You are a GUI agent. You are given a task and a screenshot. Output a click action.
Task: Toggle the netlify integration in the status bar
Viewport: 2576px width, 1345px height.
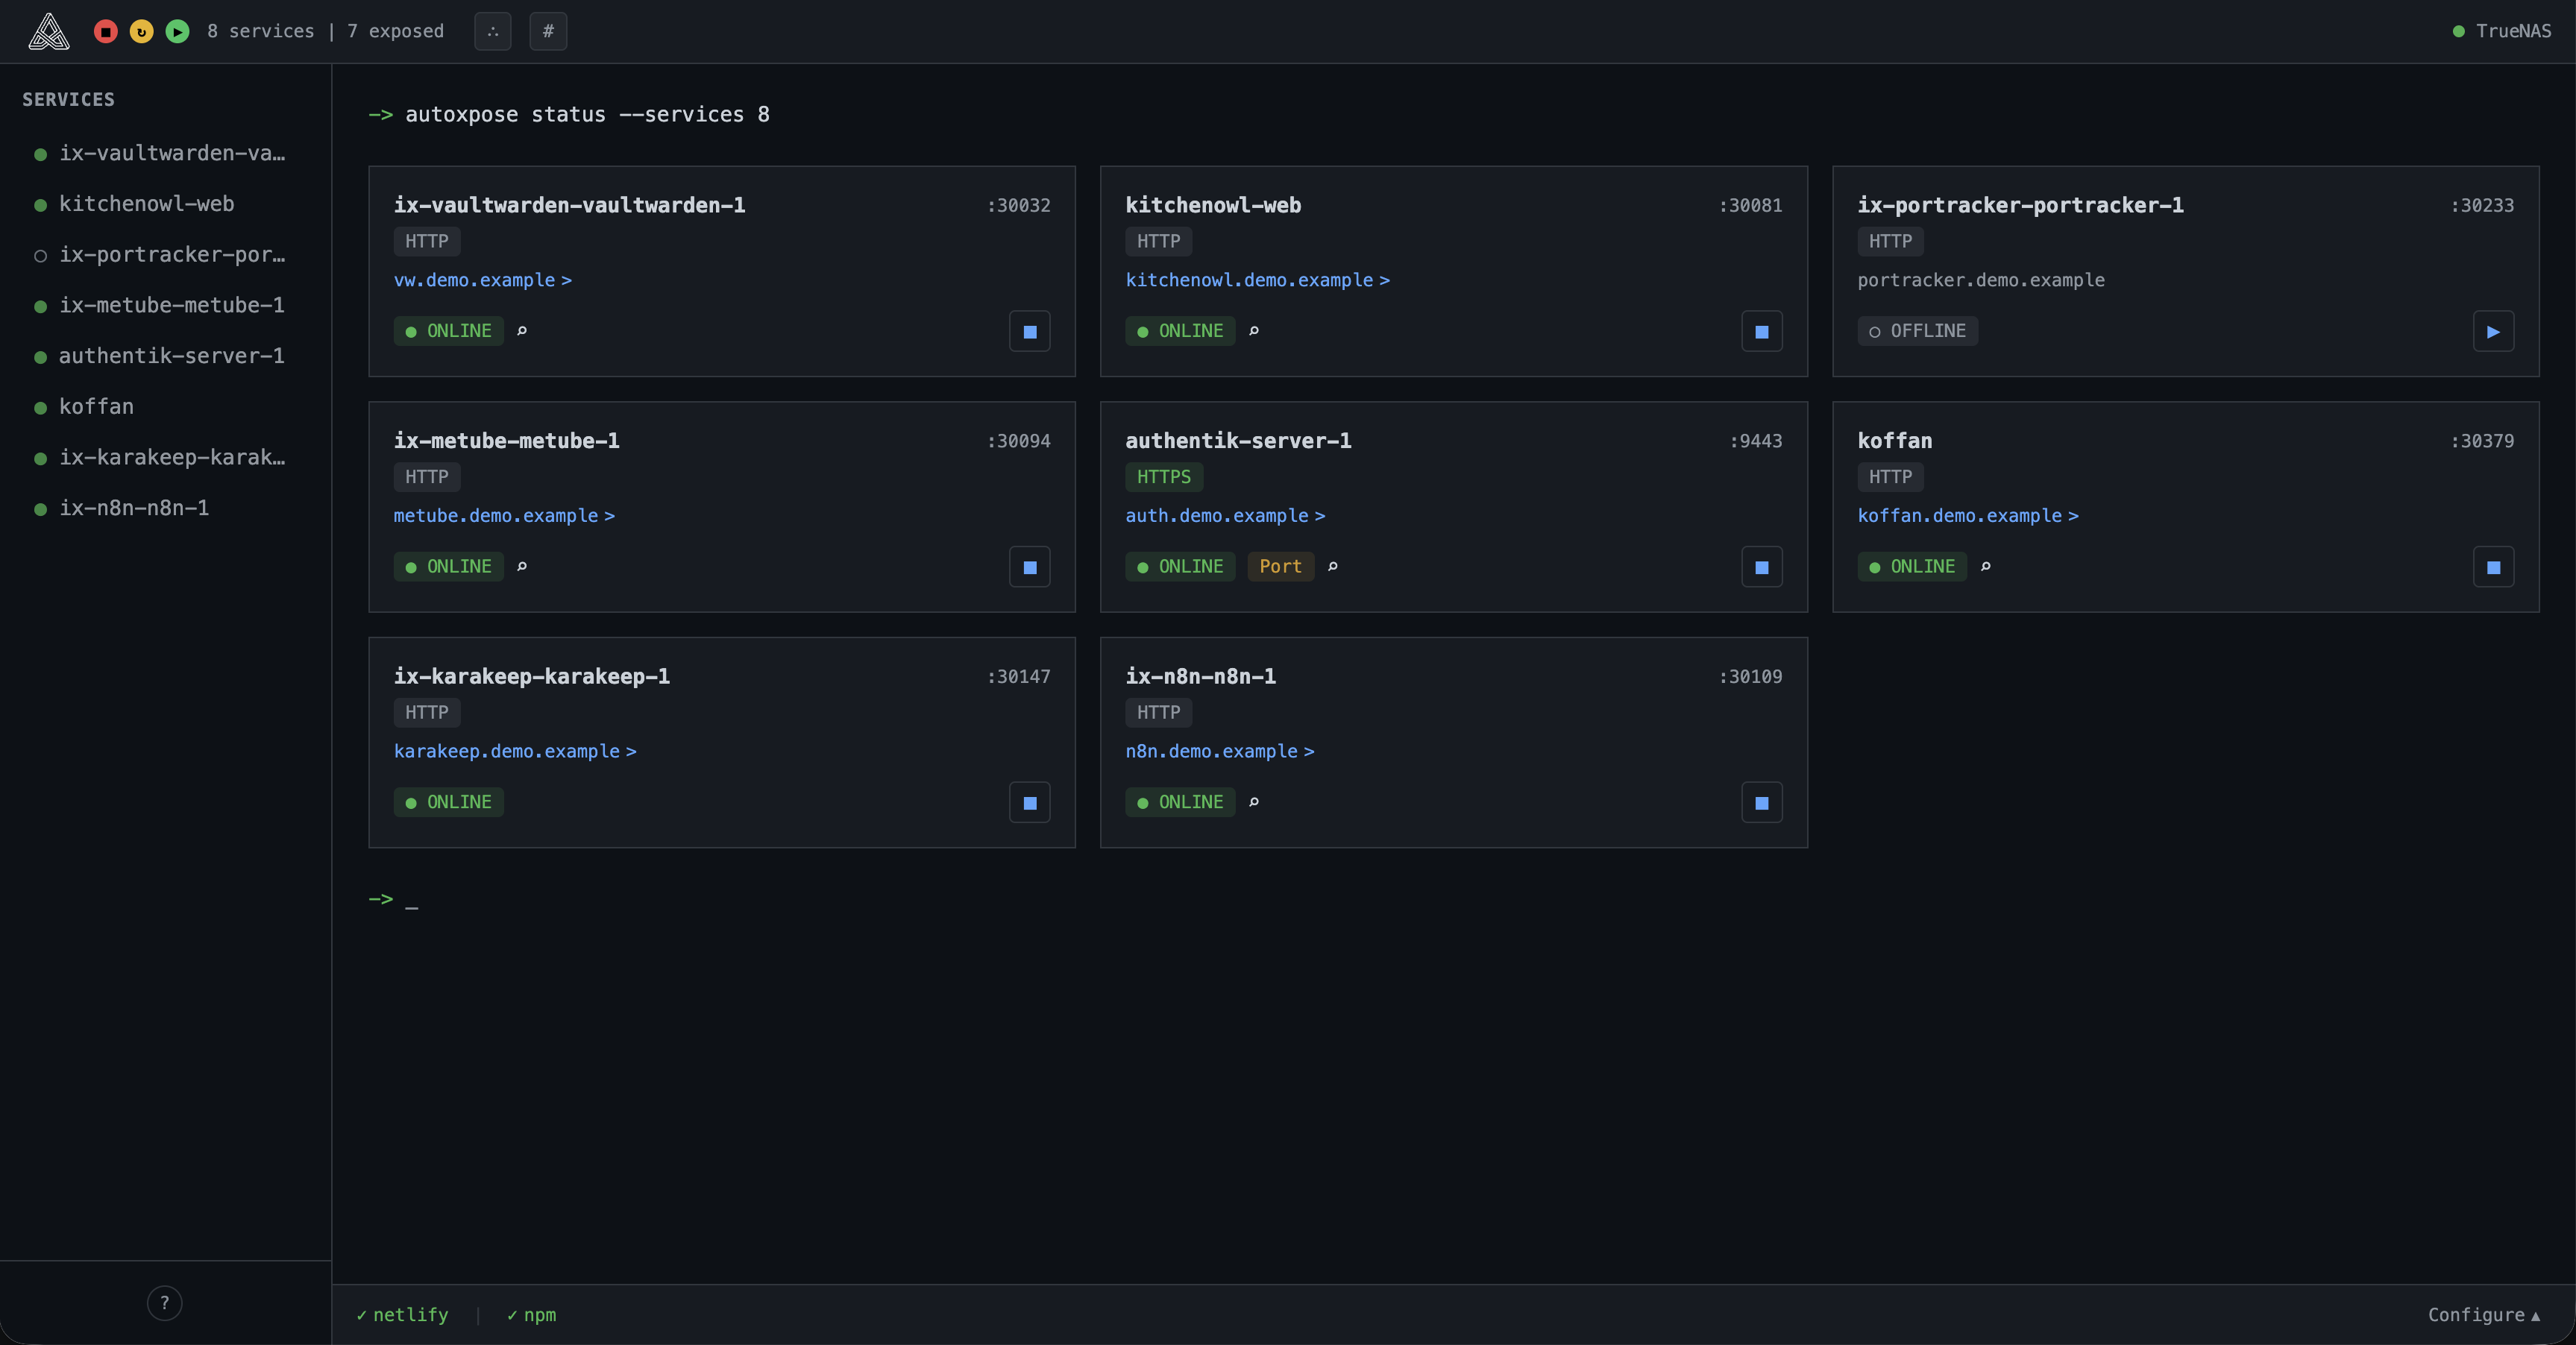pos(401,1315)
